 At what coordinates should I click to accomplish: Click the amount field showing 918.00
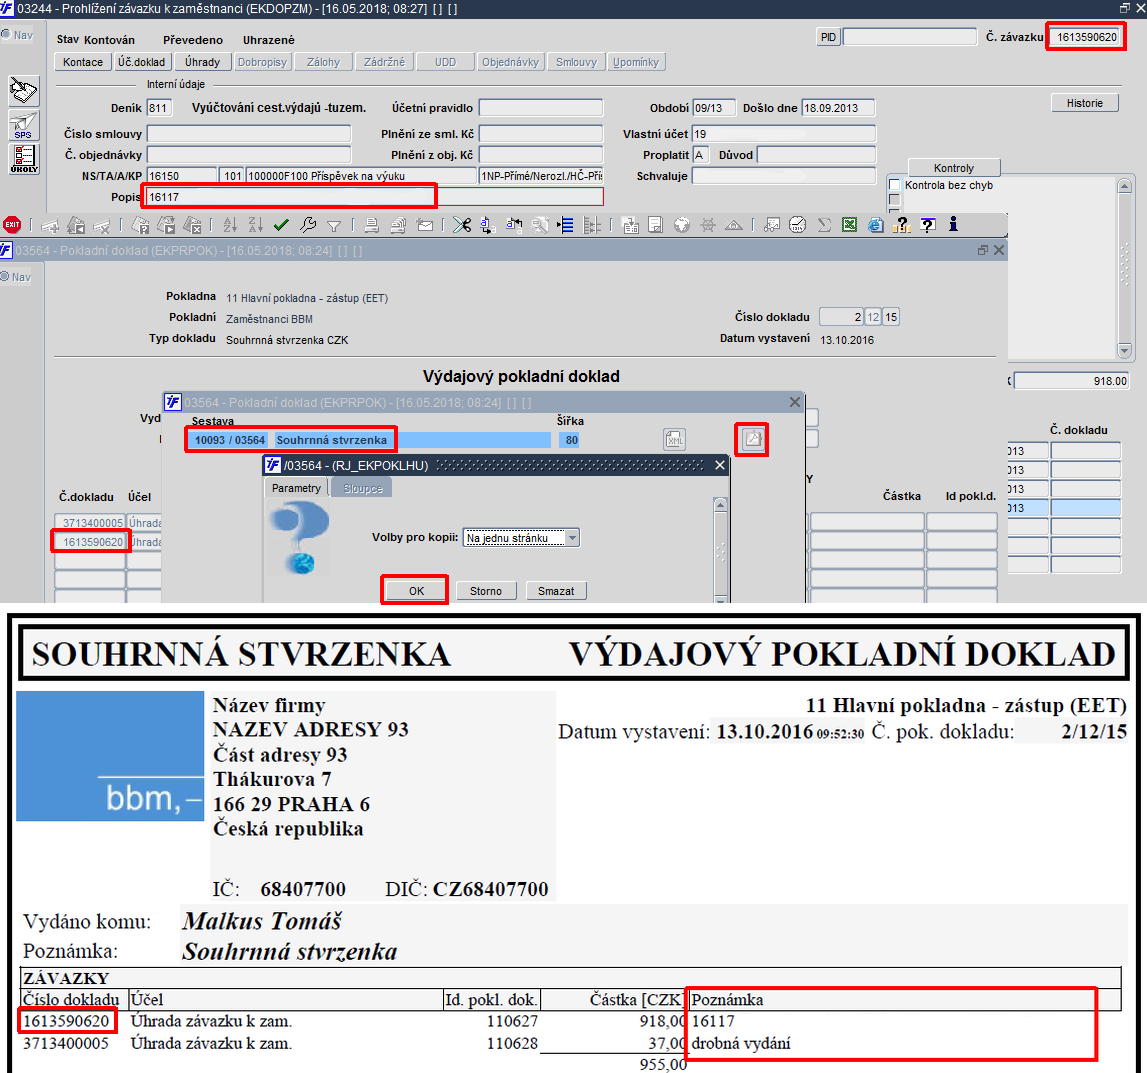click(1072, 381)
